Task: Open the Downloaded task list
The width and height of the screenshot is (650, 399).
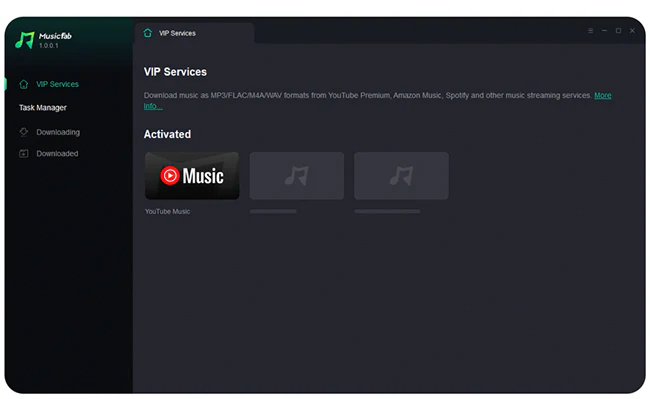Action: (x=57, y=153)
